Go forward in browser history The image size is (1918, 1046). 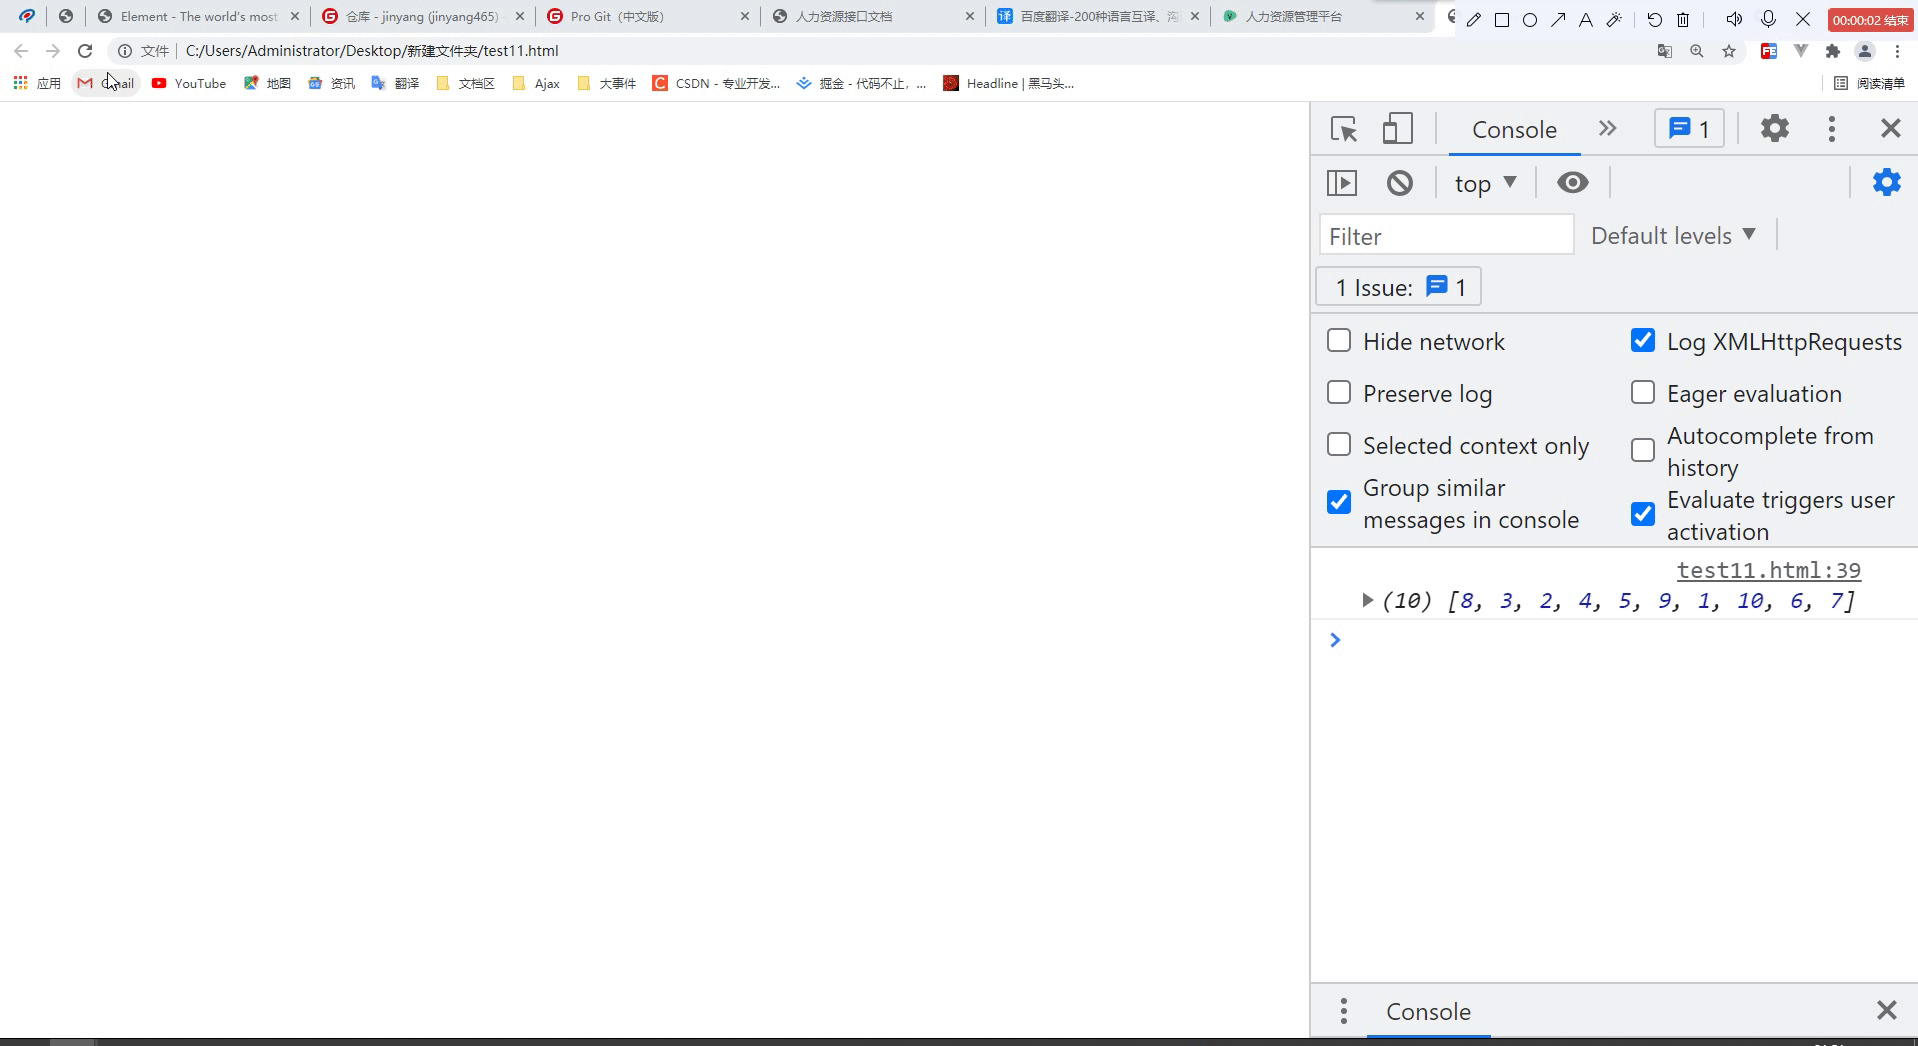pyautogui.click(x=53, y=51)
